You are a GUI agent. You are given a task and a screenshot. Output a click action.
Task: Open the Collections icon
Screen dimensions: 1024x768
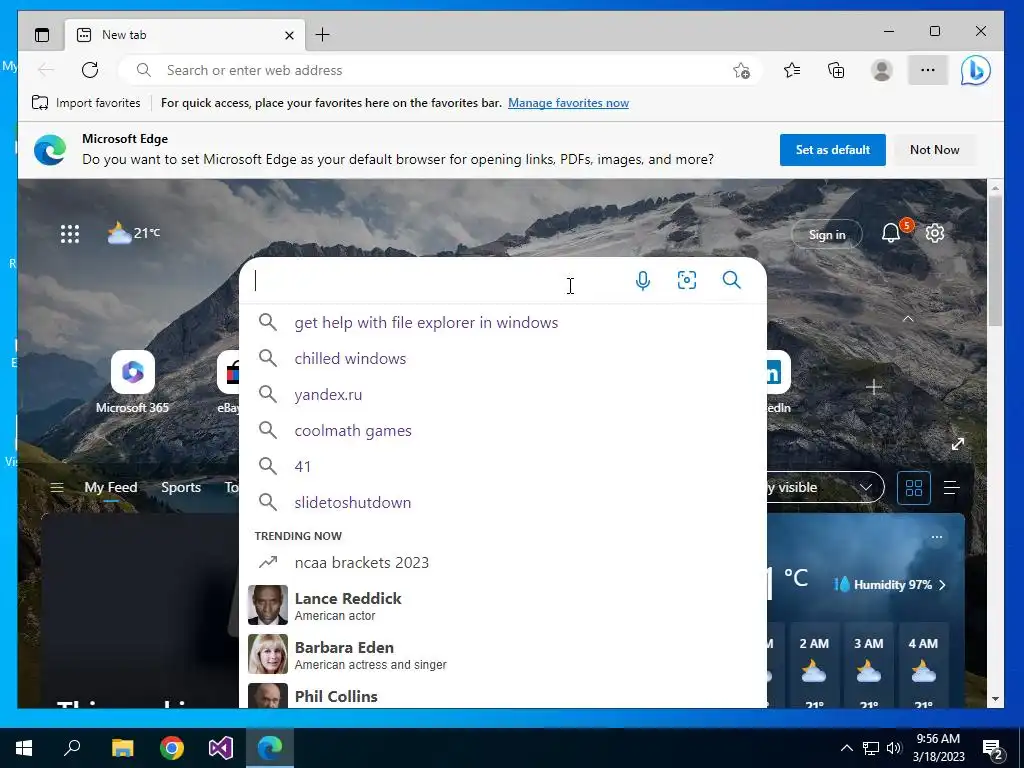[836, 70]
